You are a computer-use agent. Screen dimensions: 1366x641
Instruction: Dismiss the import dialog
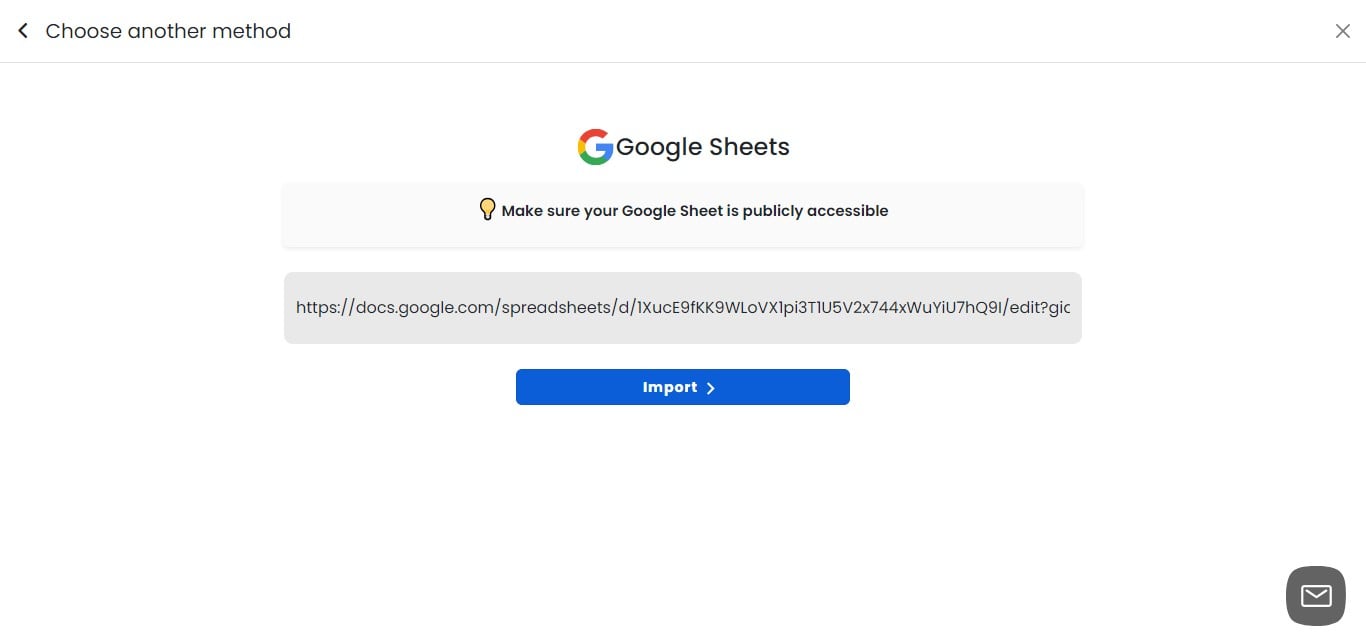pyautogui.click(x=1343, y=30)
